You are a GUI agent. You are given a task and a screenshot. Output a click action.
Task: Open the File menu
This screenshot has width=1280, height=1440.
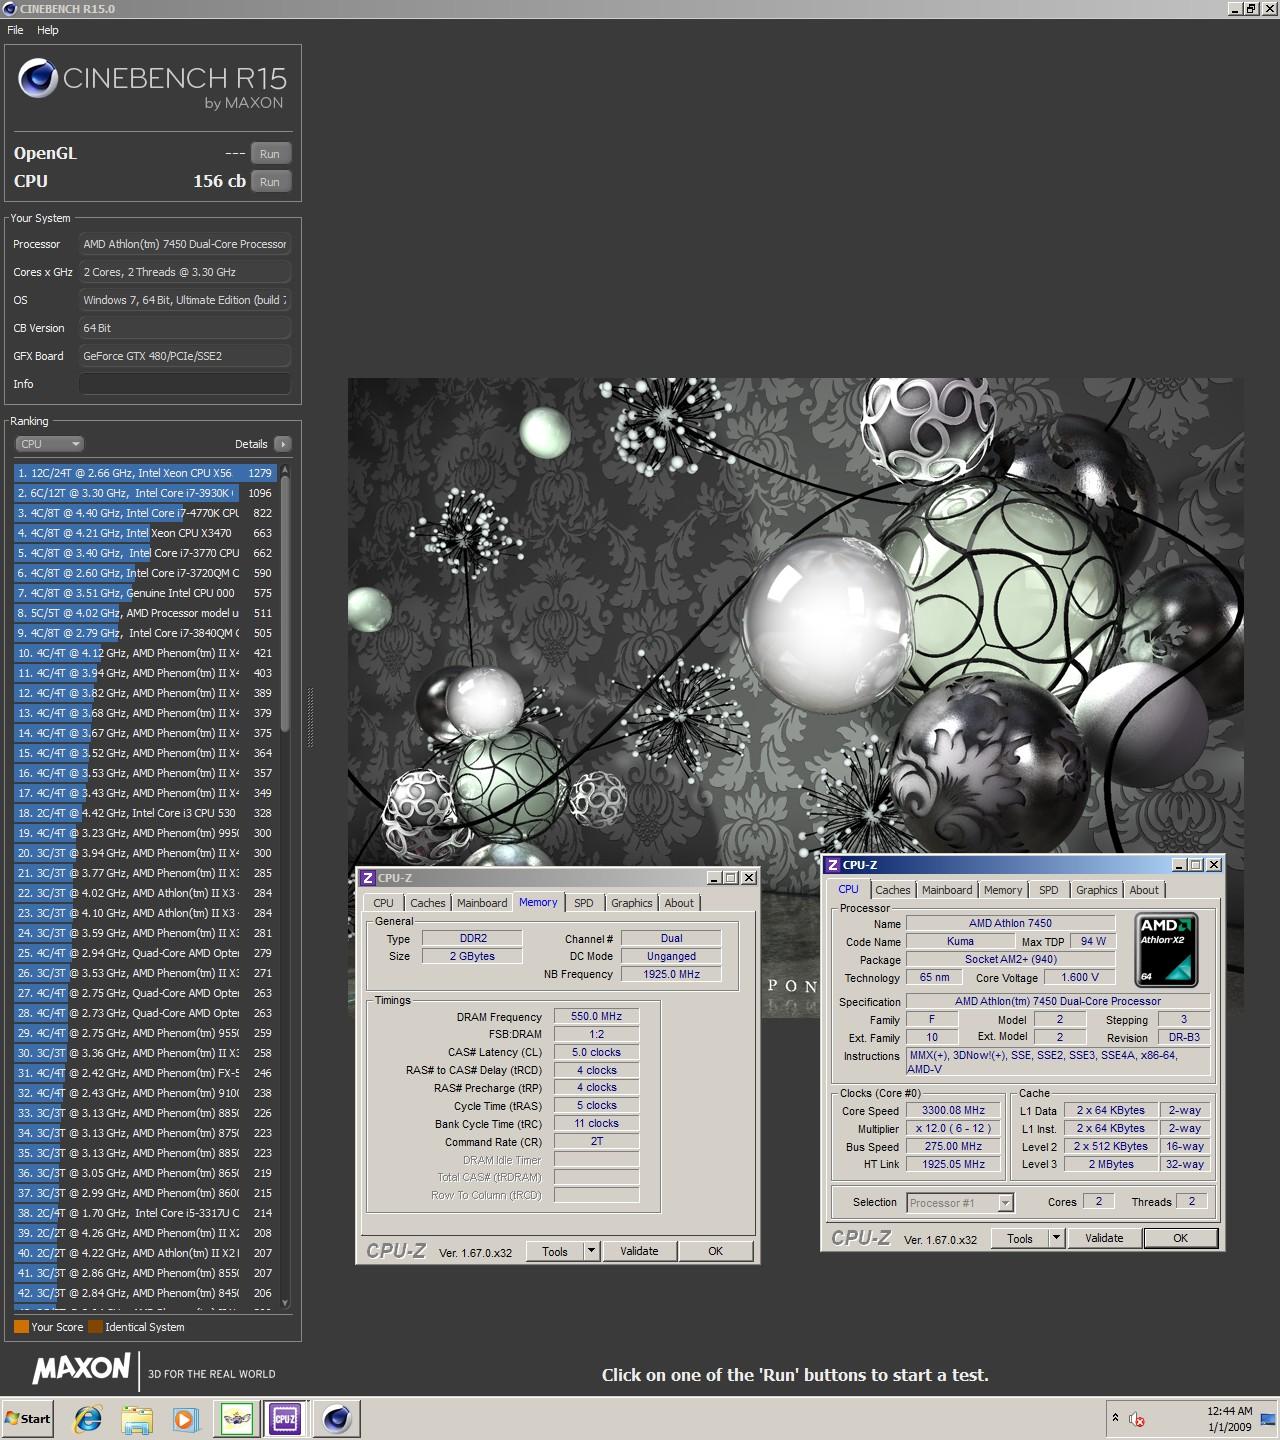pos(15,30)
